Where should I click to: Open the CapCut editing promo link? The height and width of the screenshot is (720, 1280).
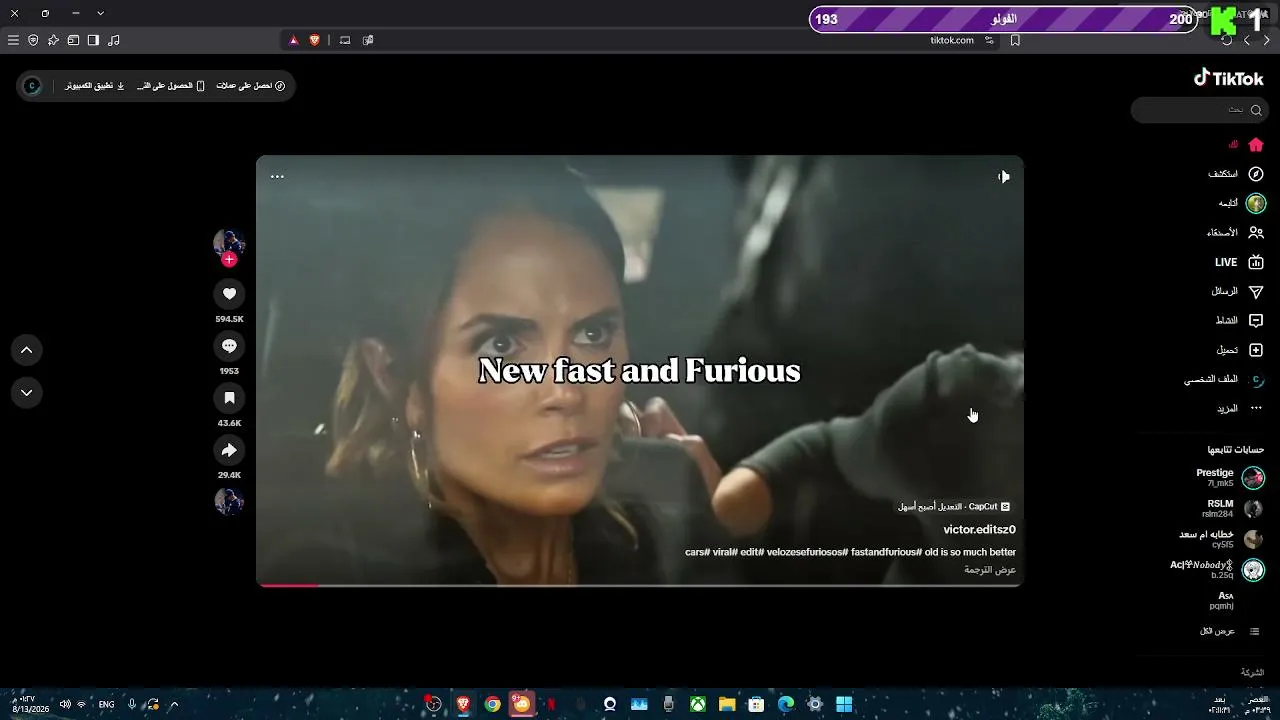coord(954,507)
